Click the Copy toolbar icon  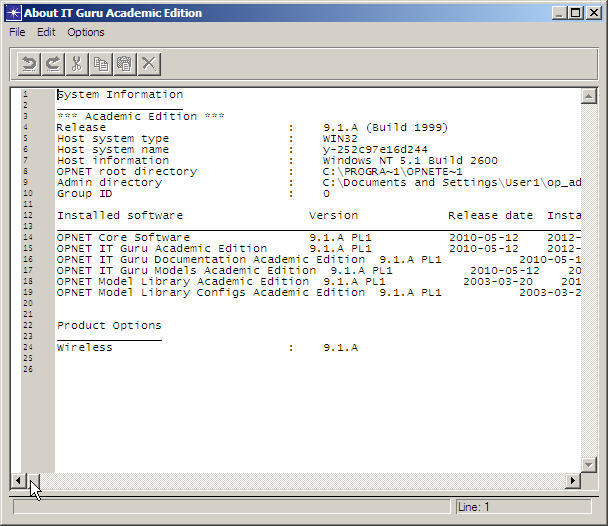[x=101, y=64]
